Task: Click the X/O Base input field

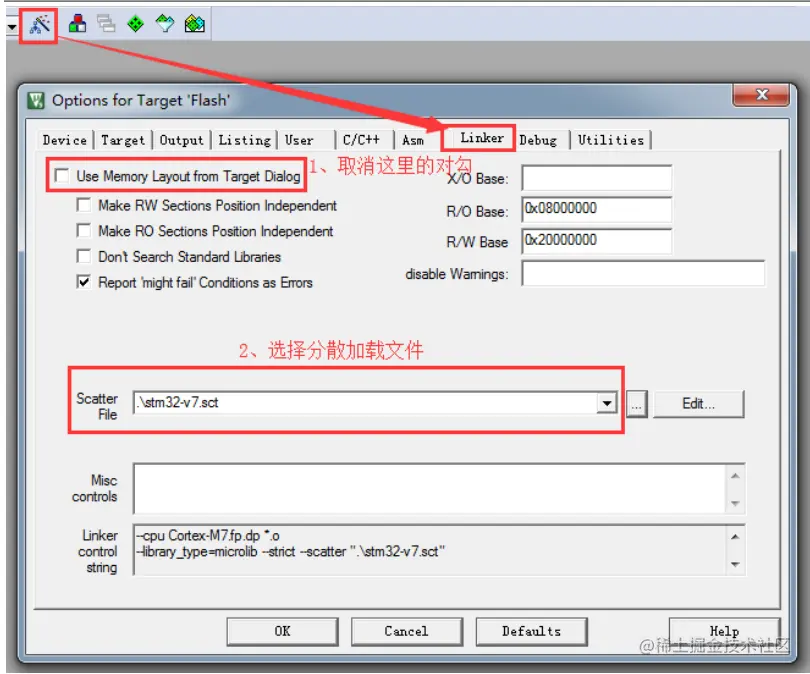Action: (597, 178)
